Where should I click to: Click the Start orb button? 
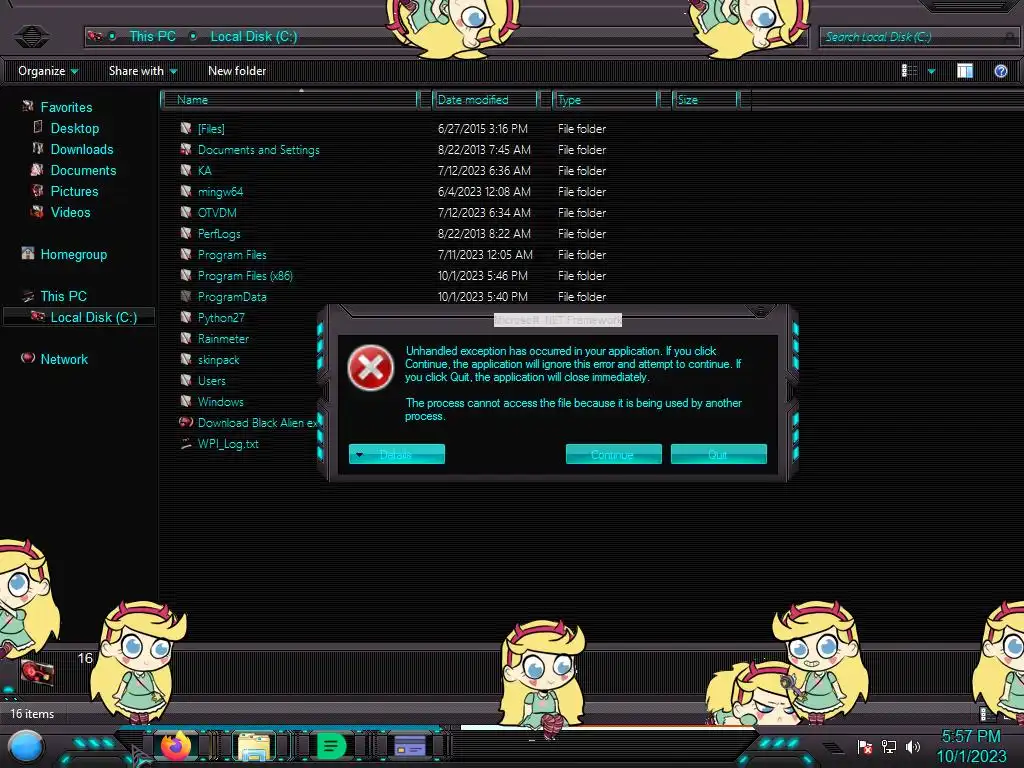pos(26,748)
